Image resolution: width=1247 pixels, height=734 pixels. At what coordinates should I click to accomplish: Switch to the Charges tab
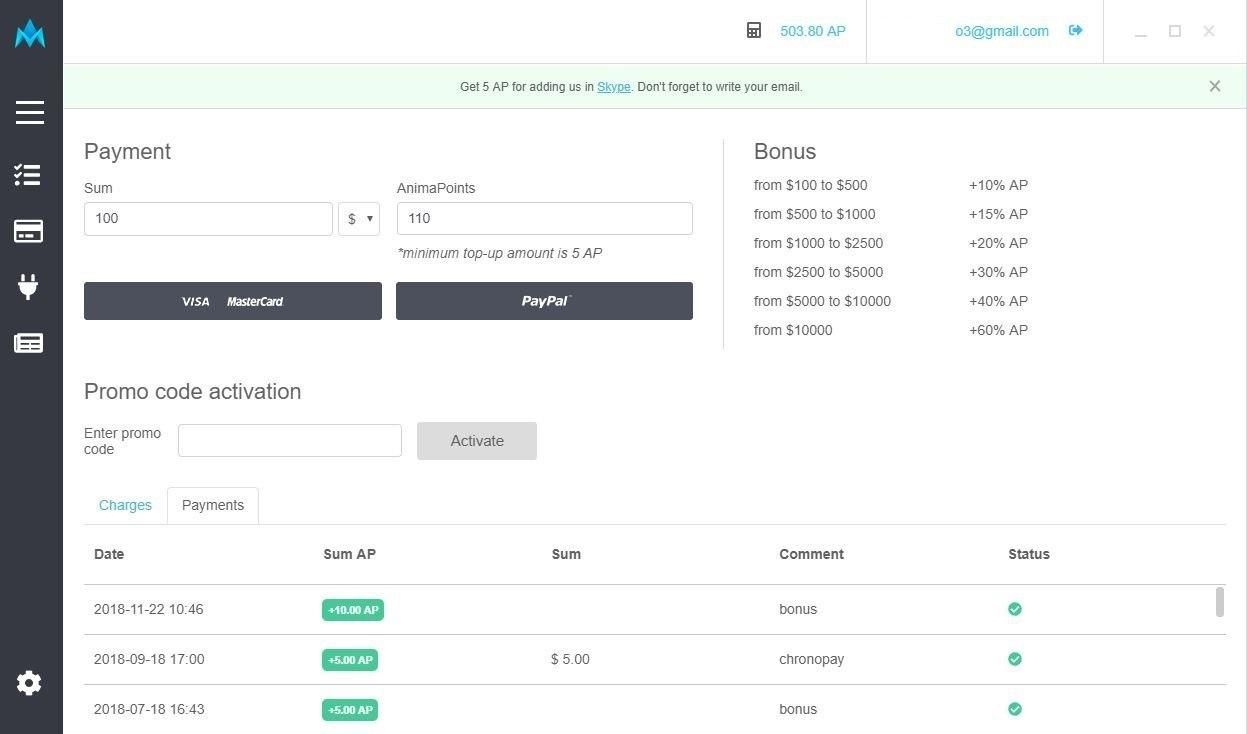click(125, 505)
